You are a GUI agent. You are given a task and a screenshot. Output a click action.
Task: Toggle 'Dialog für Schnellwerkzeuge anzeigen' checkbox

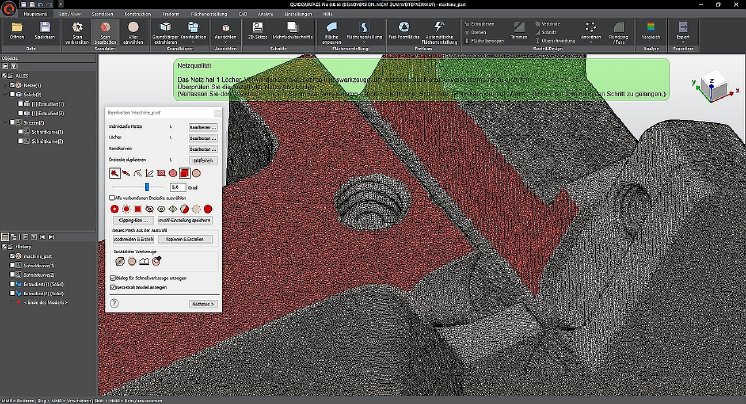pos(111,277)
